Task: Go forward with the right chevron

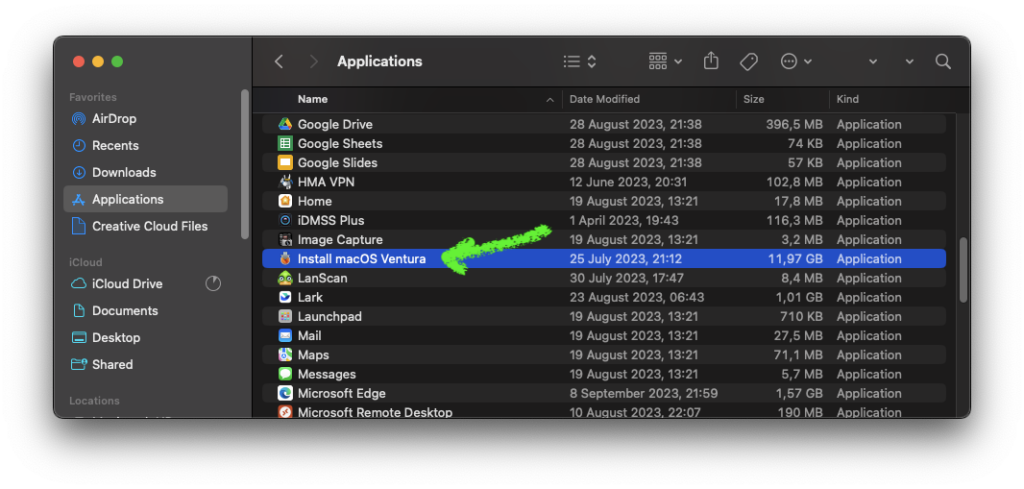Action: pyautogui.click(x=313, y=61)
